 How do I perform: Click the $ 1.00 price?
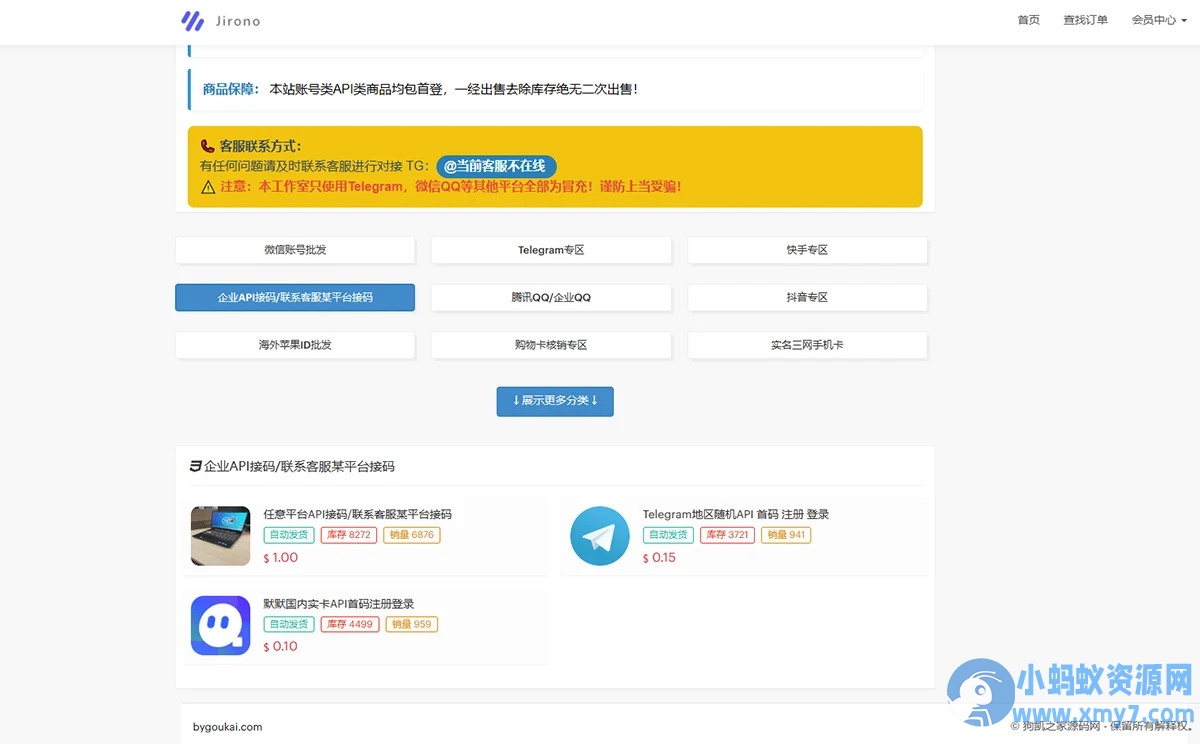point(281,558)
